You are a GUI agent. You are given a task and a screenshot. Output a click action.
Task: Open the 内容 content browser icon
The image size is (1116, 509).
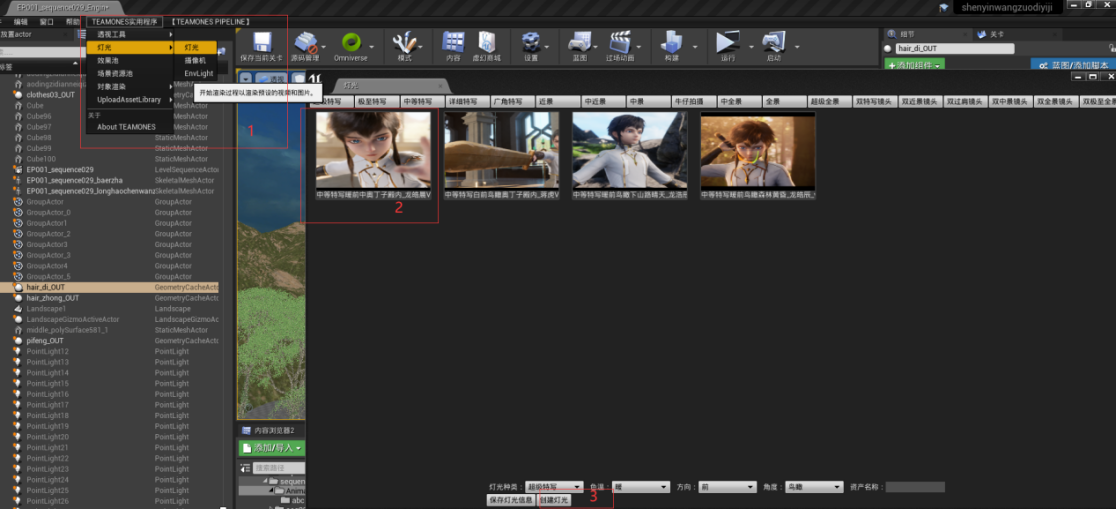453,43
